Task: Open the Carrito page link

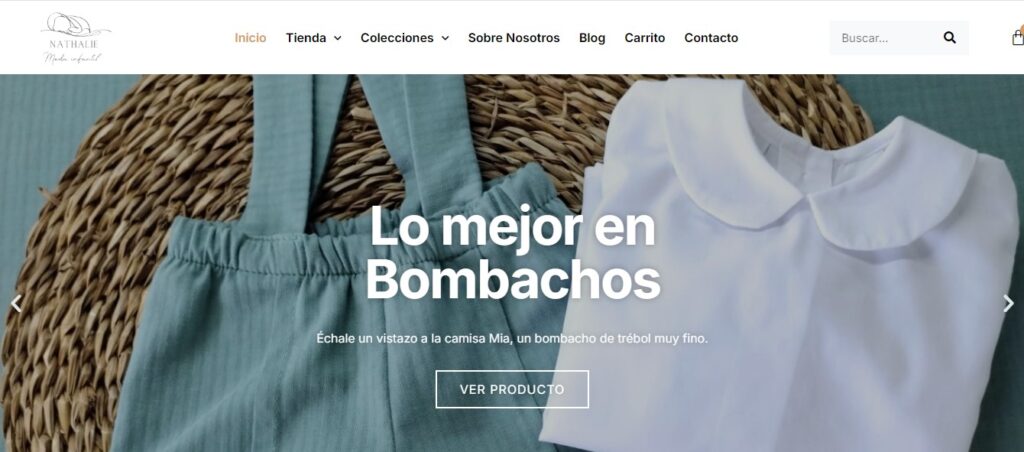Action: 645,38
